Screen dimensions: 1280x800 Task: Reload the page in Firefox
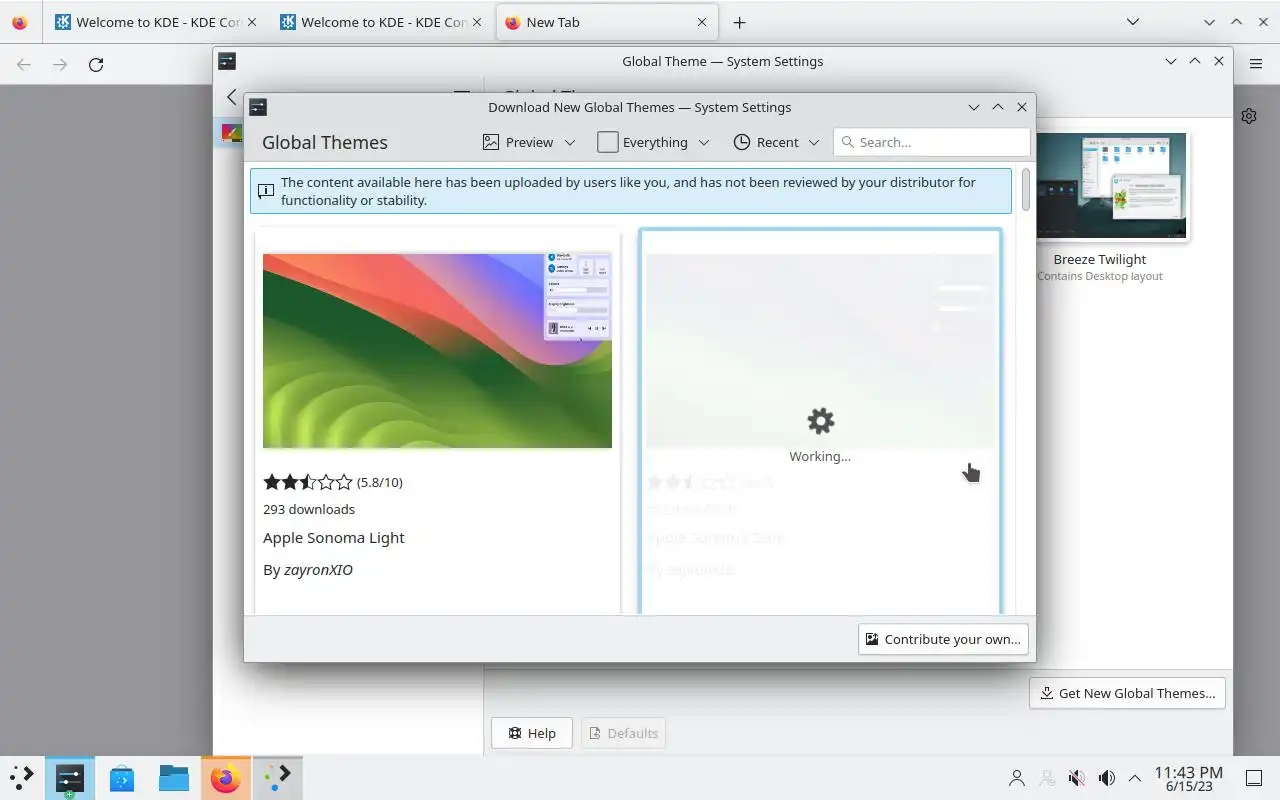coord(96,64)
